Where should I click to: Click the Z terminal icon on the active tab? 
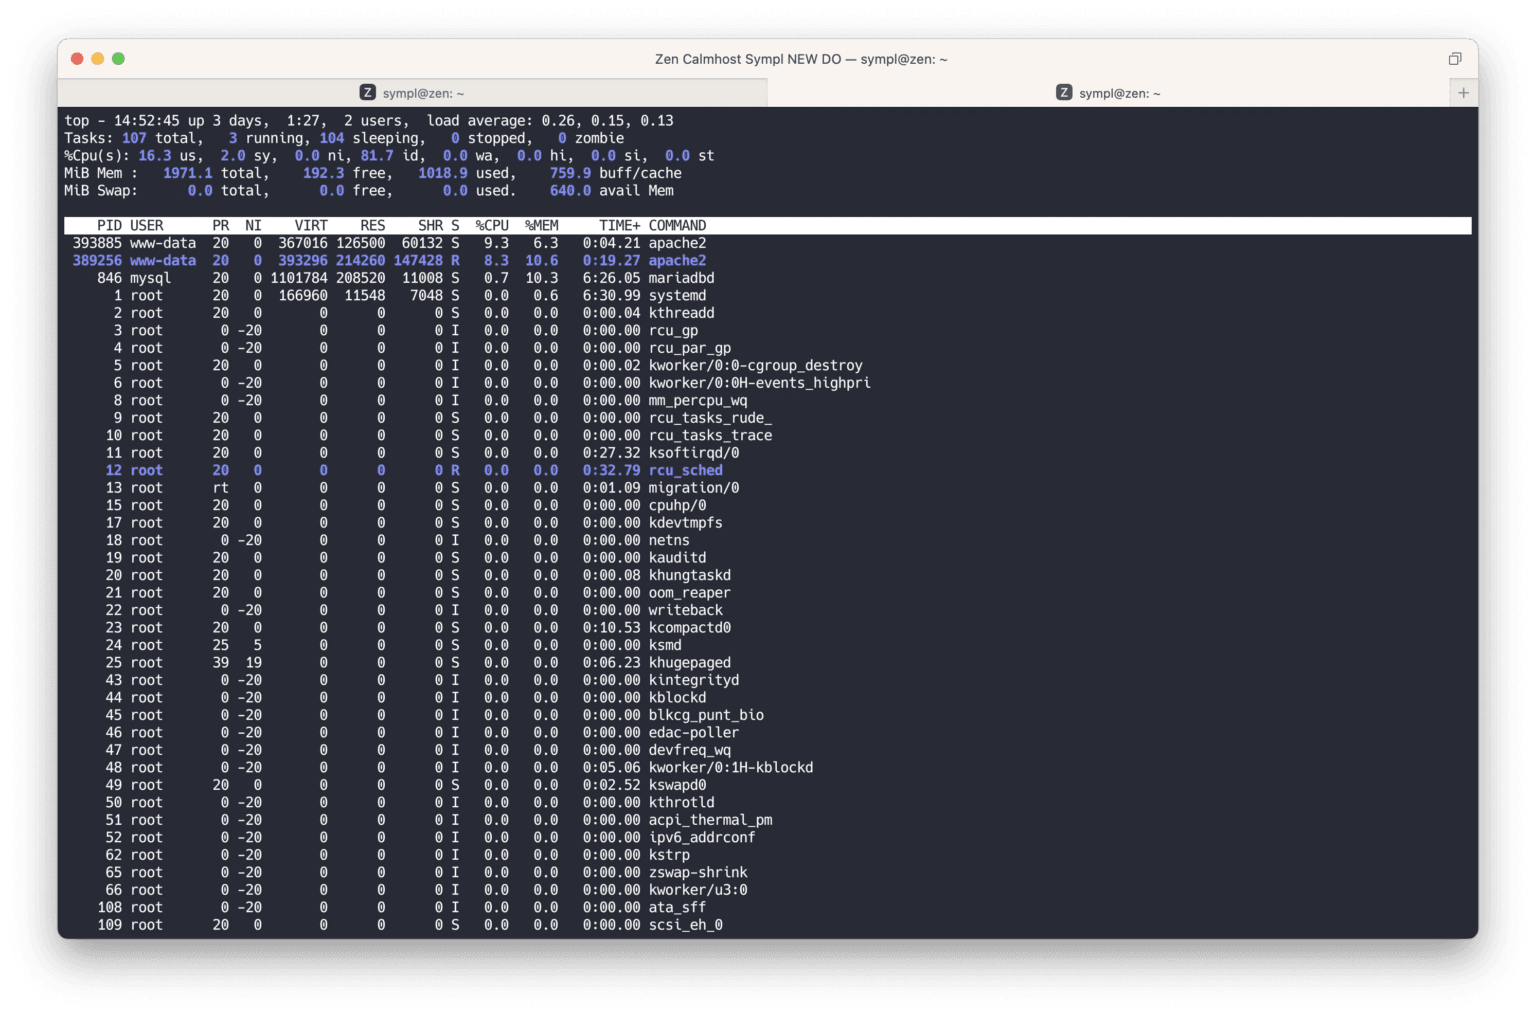367,92
